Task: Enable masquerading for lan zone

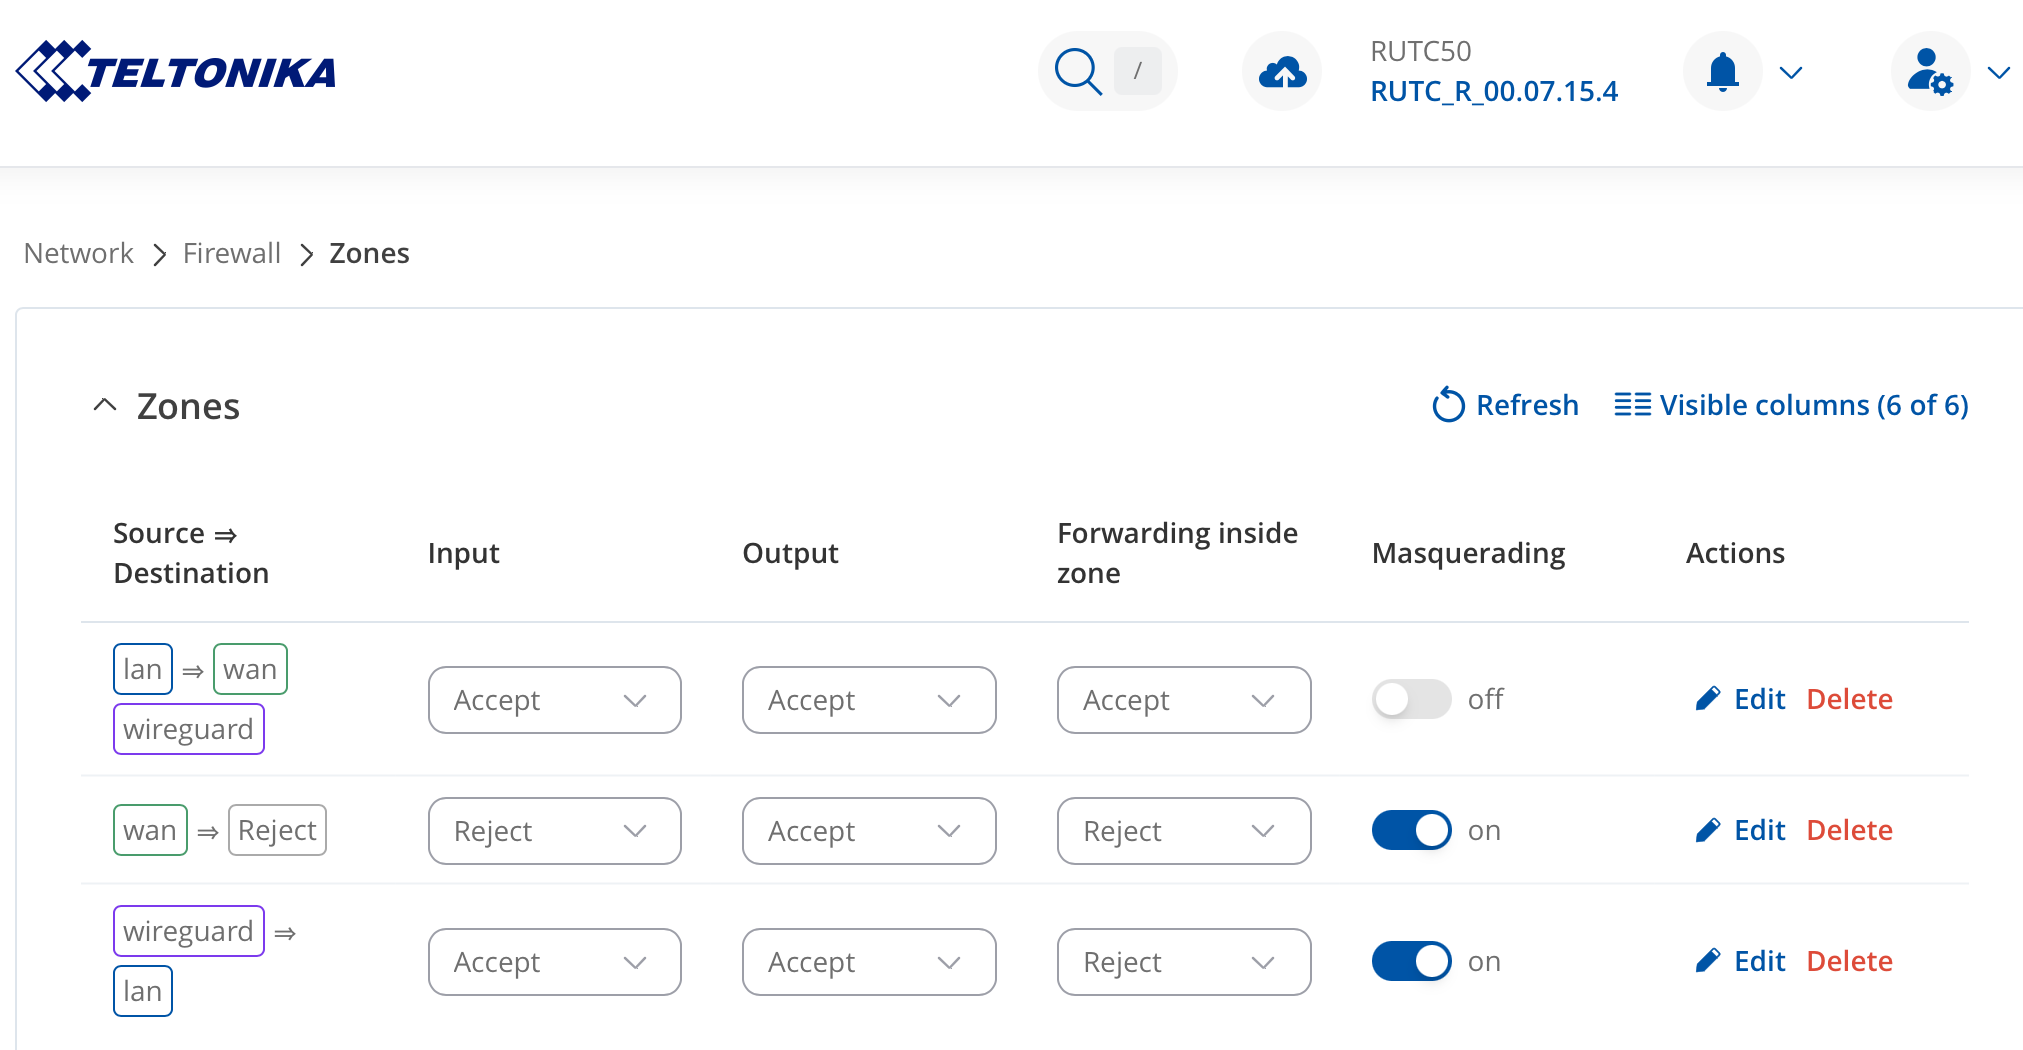Action: pos(1411,699)
